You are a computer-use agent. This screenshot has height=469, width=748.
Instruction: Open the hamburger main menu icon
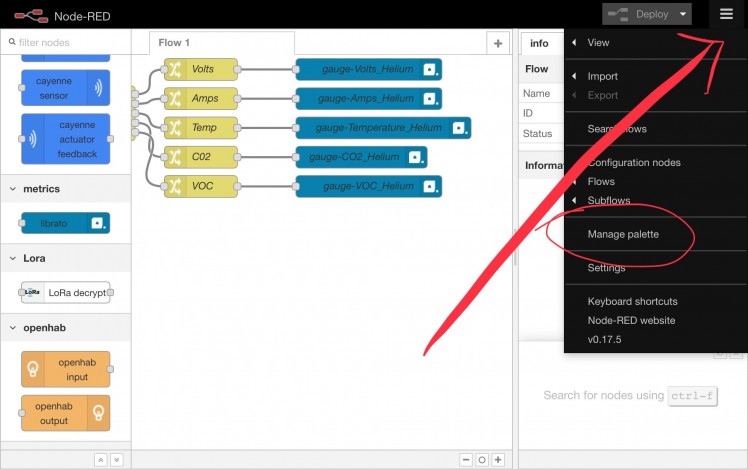[x=726, y=14]
